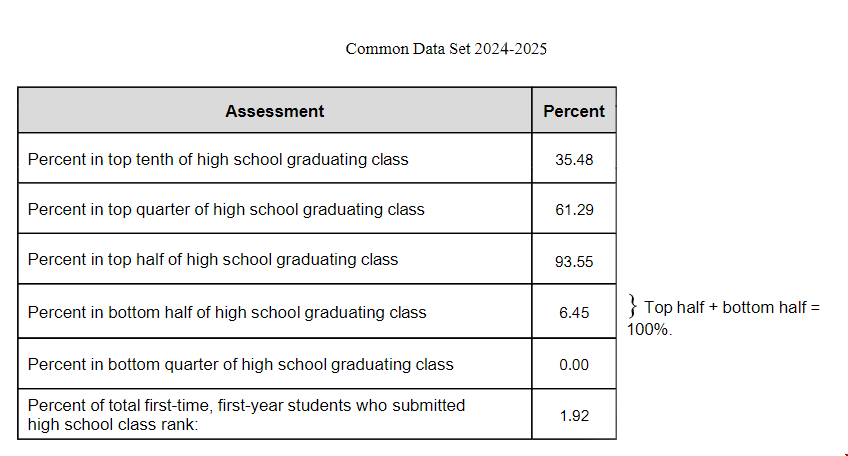The image size is (848, 456).
Task: Click the bottom half of class row label
Action: (x=227, y=313)
